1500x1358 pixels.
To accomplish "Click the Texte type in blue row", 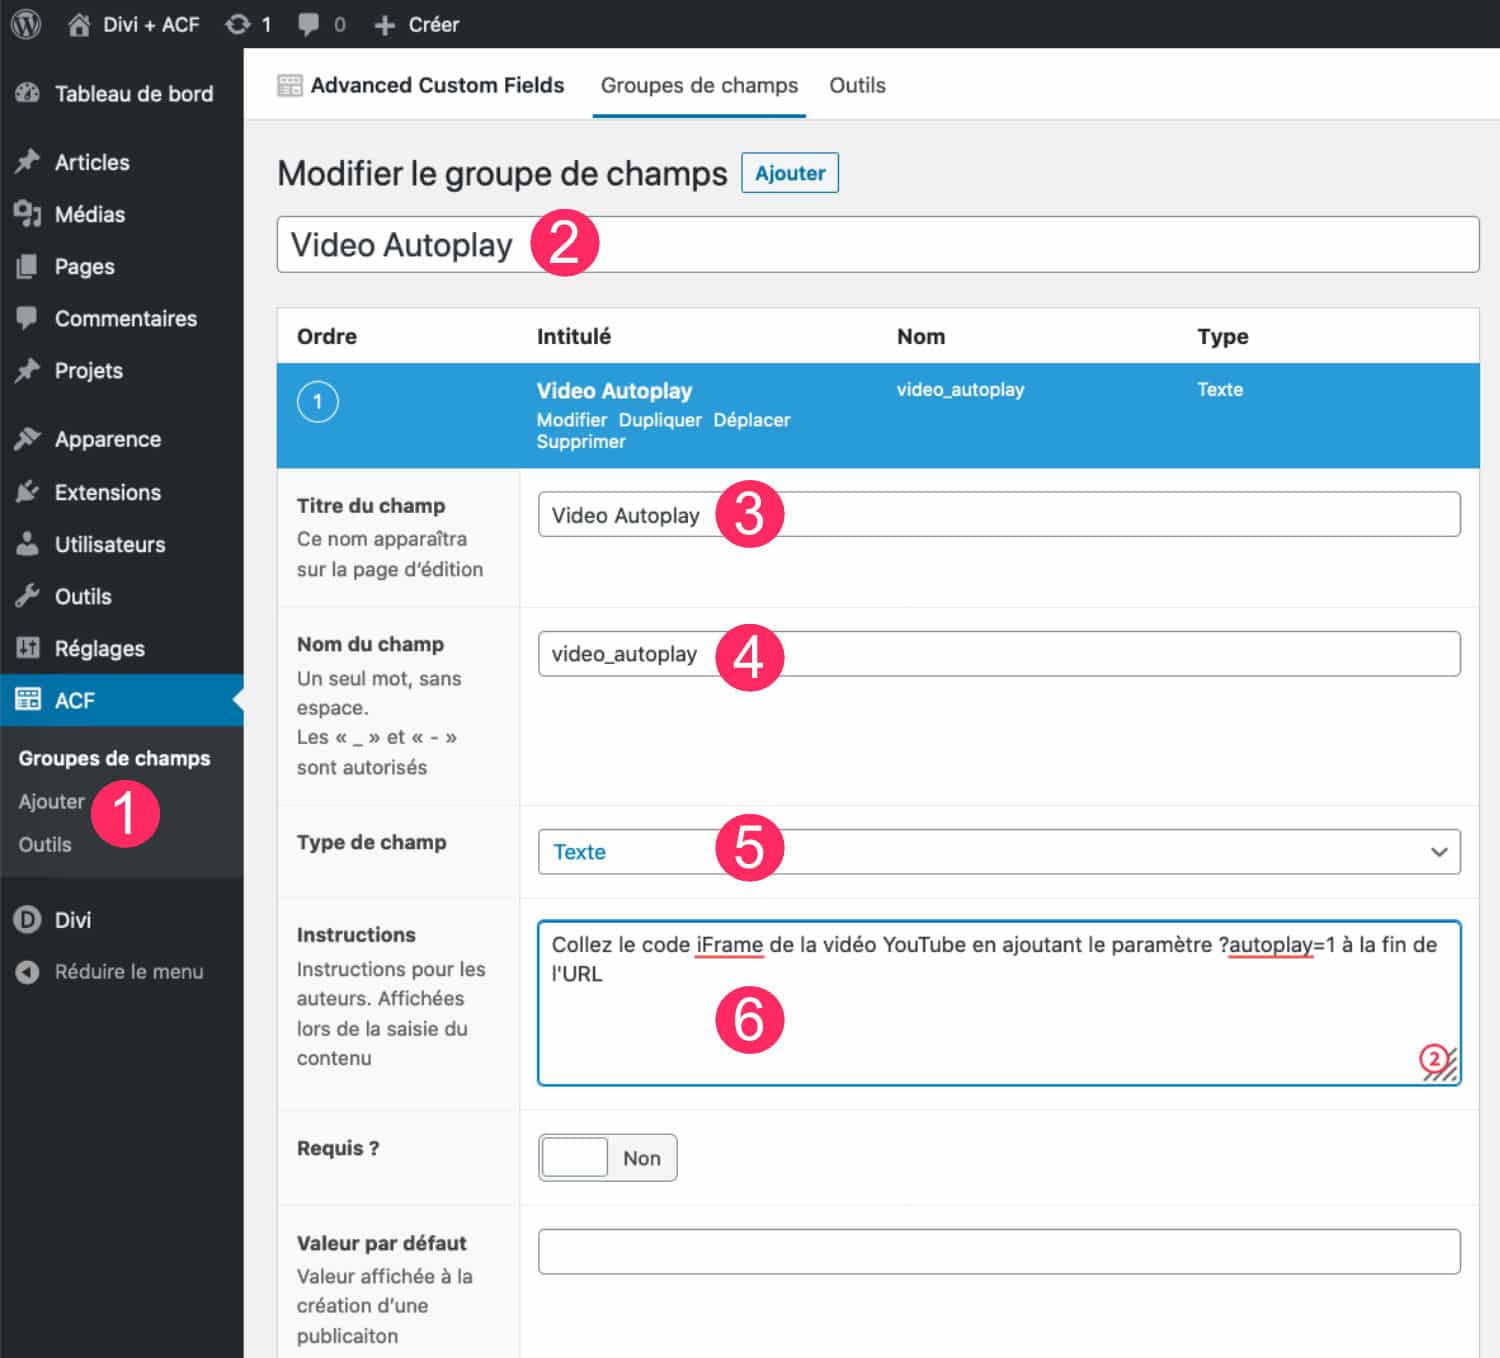I will [x=1220, y=390].
